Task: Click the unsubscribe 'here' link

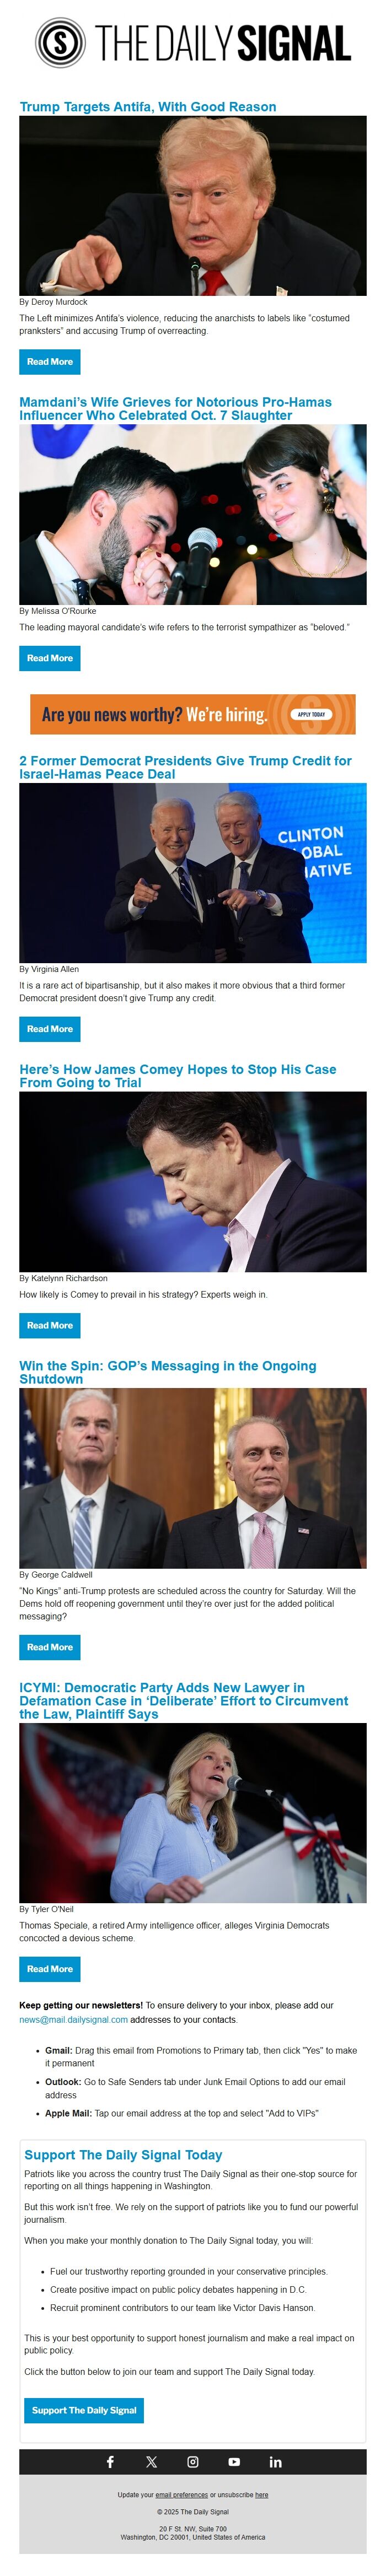Action: tap(261, 2494)
